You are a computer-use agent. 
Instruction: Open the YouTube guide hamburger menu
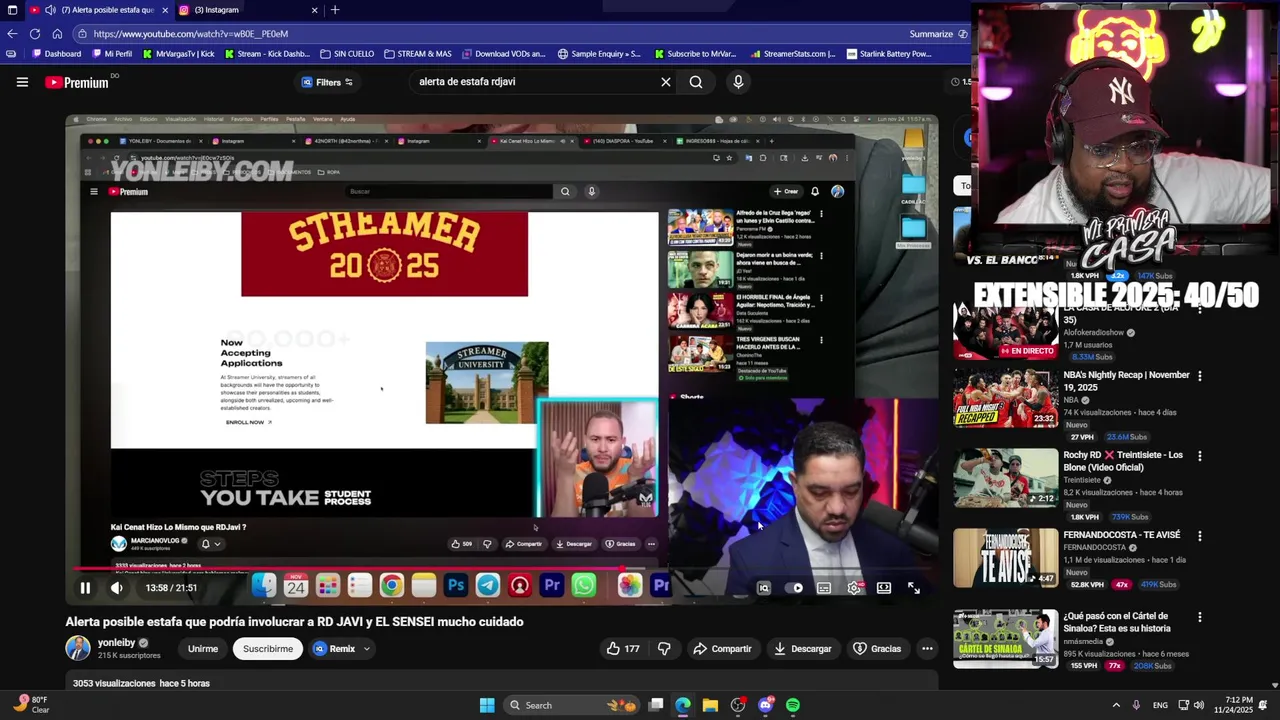(22, 82)
